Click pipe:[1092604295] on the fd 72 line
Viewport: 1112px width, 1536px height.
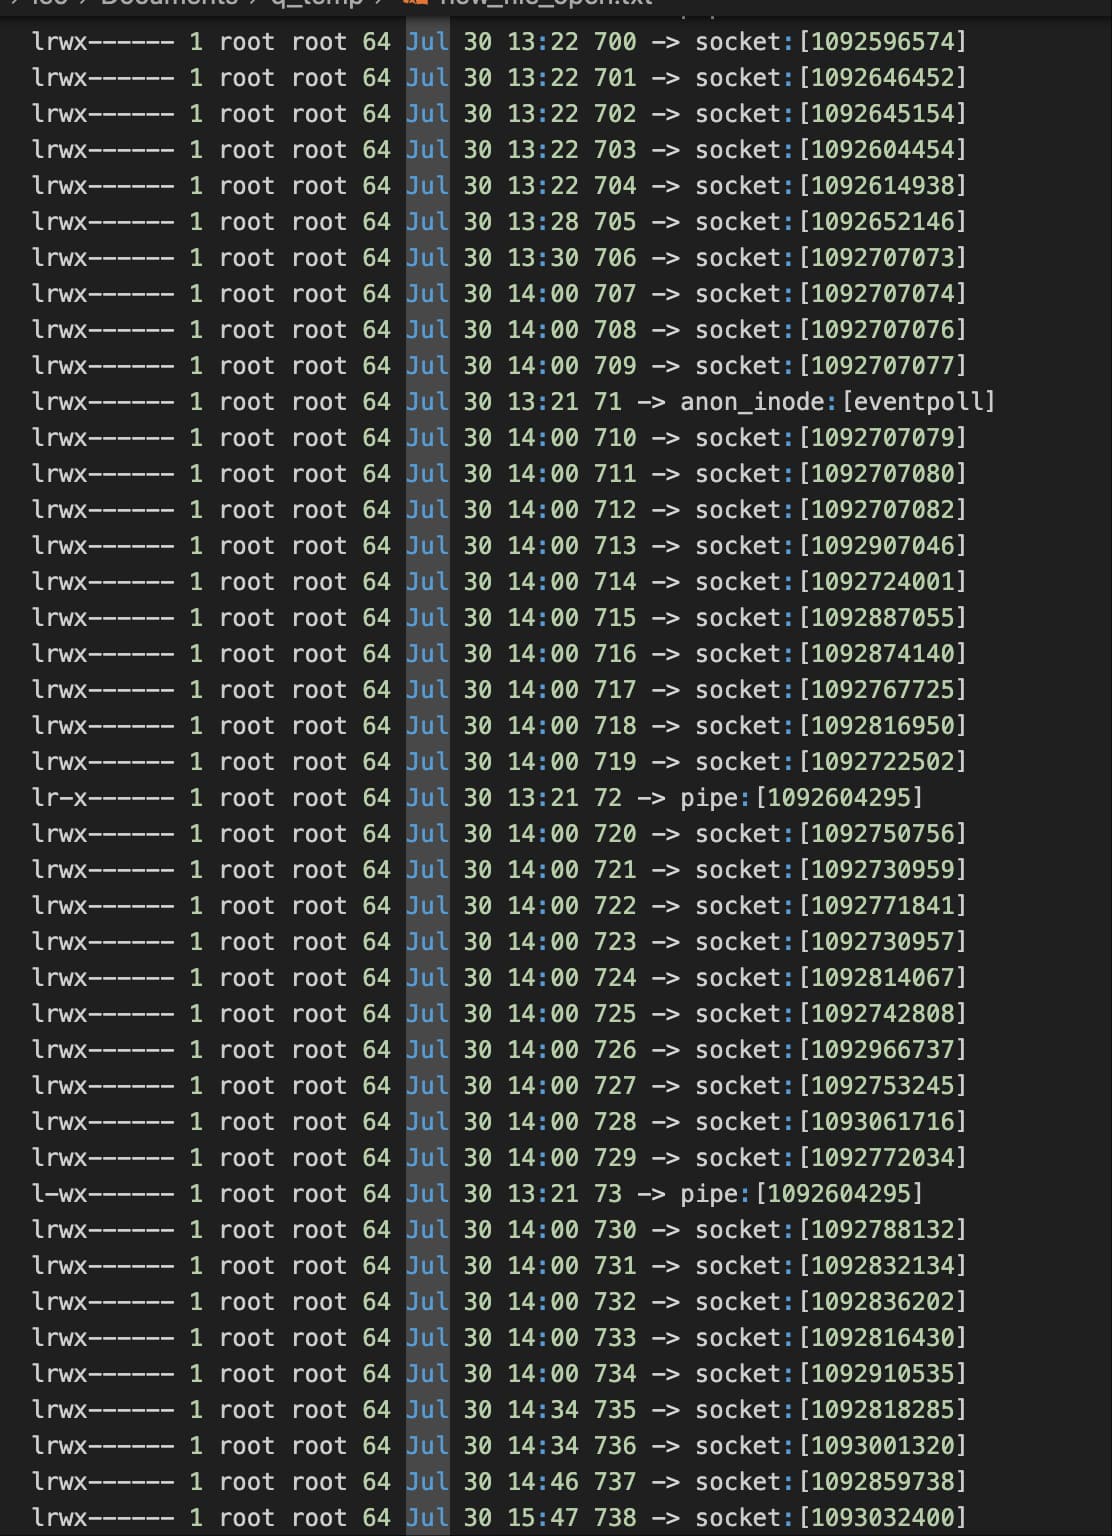(801, 798)
